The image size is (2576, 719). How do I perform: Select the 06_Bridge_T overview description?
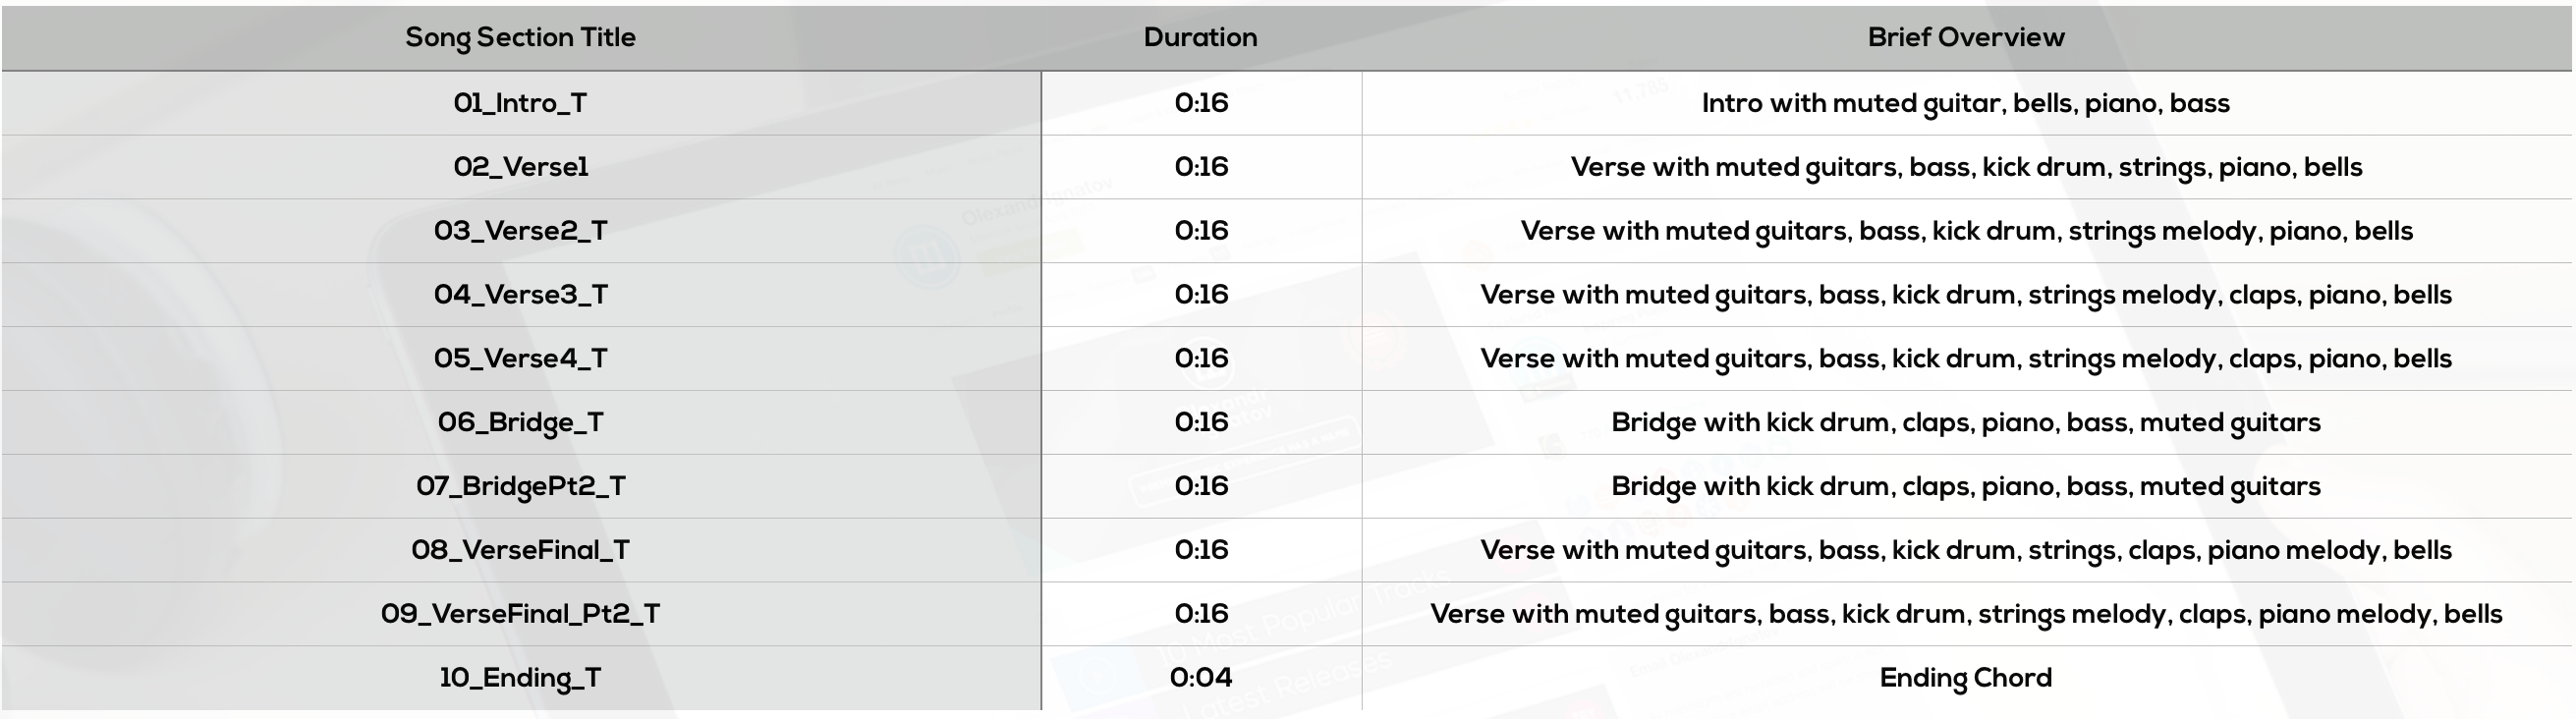pyautogui.click(x=1966, y=423)
